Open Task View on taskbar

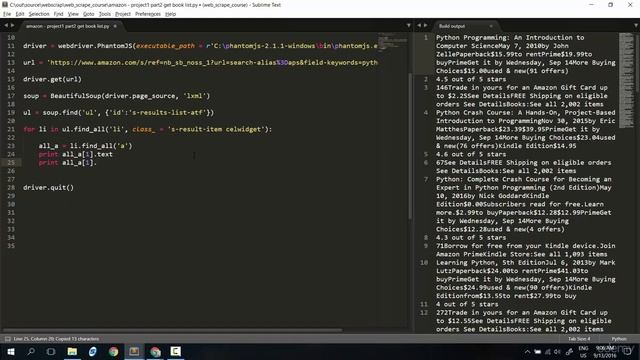coord(51,351)
